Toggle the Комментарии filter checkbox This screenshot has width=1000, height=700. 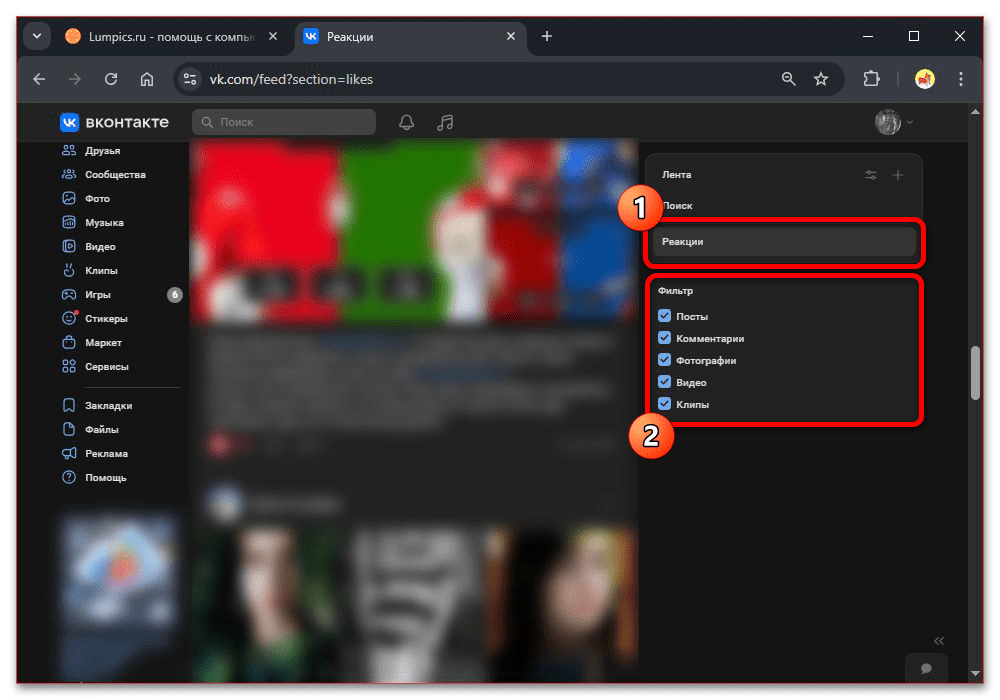665,338
